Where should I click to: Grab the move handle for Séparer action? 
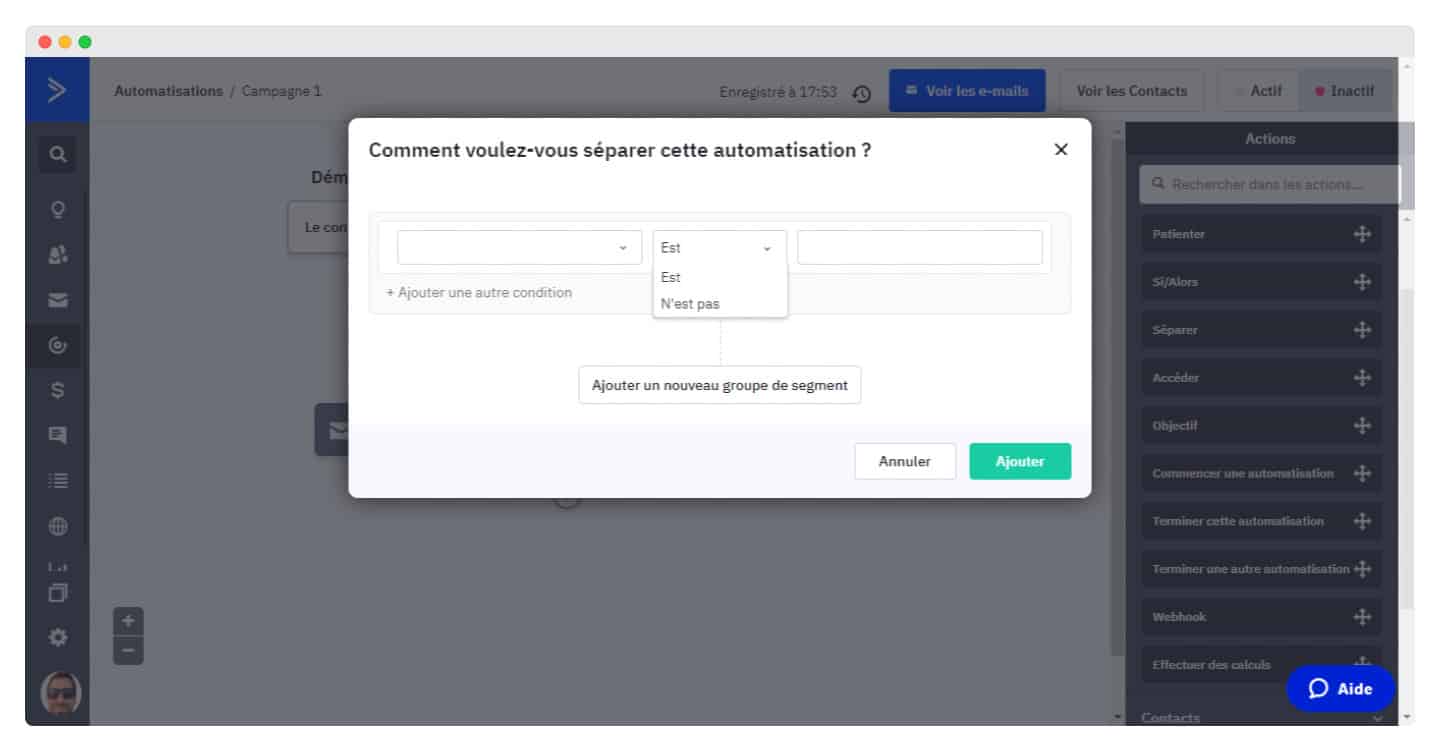click(1362, 330)
